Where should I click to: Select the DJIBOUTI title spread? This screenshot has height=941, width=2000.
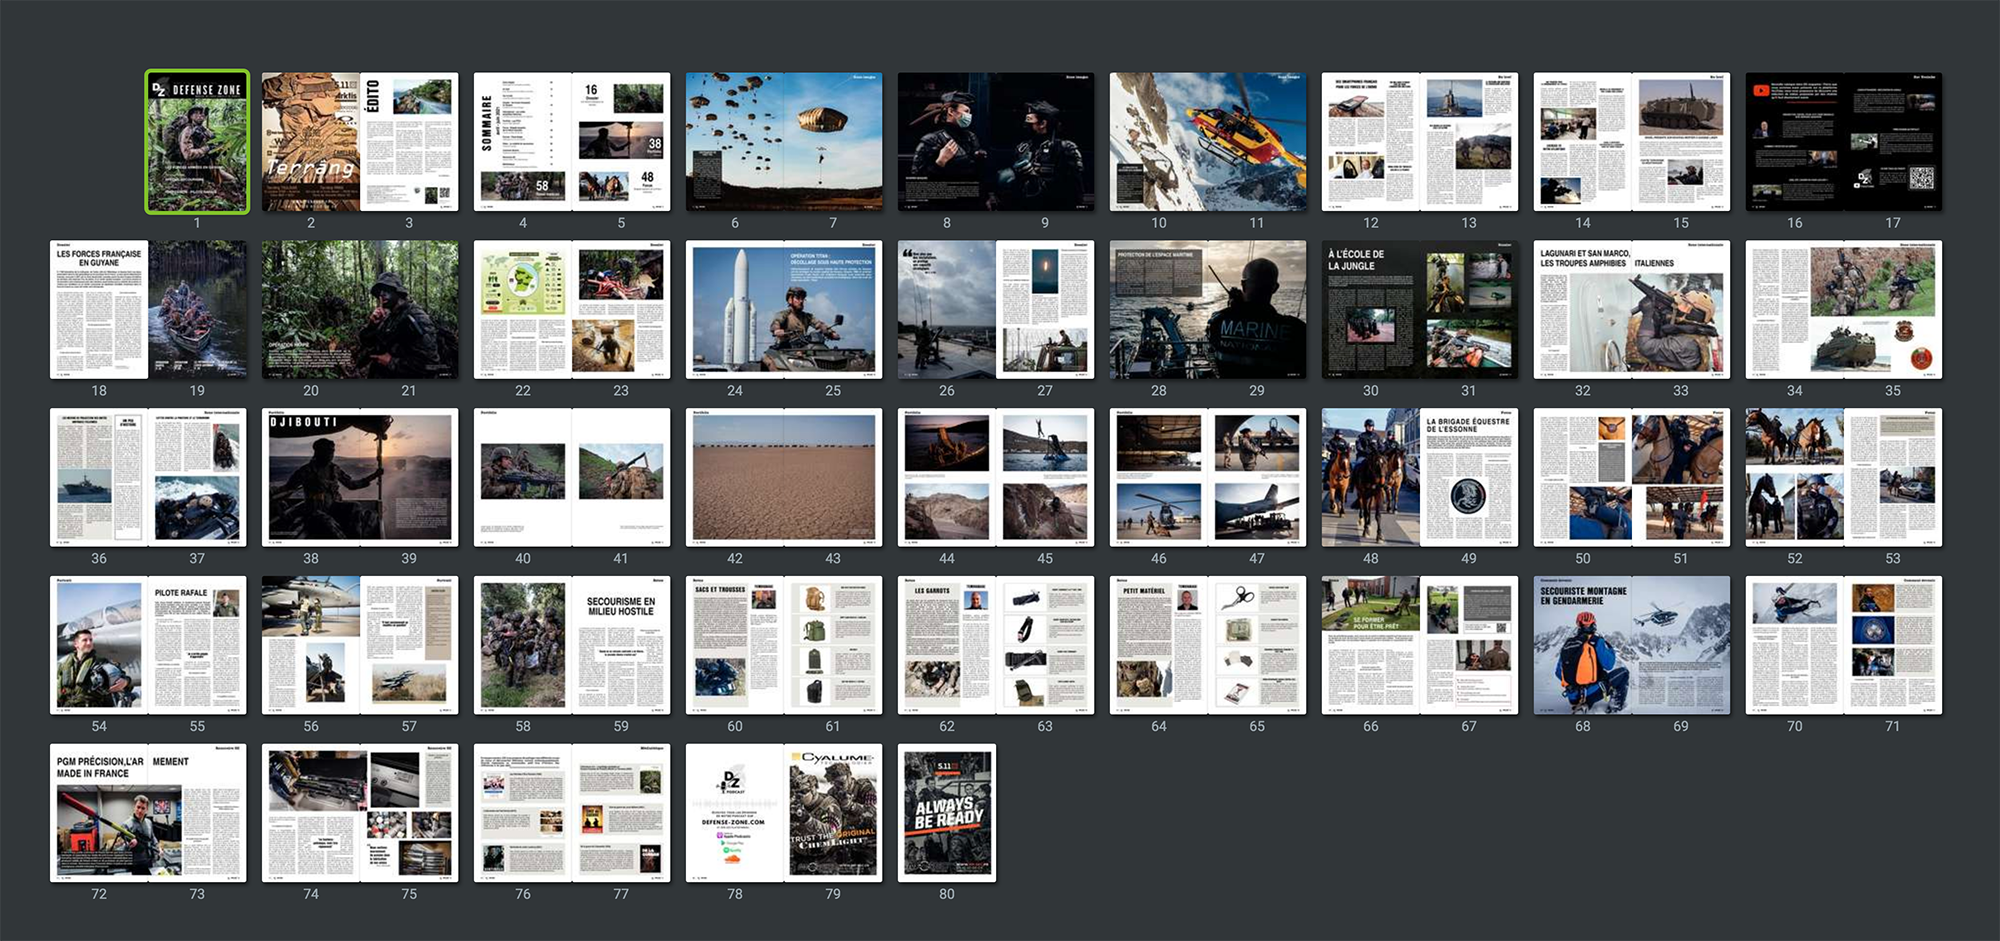[x=360, y=478]
